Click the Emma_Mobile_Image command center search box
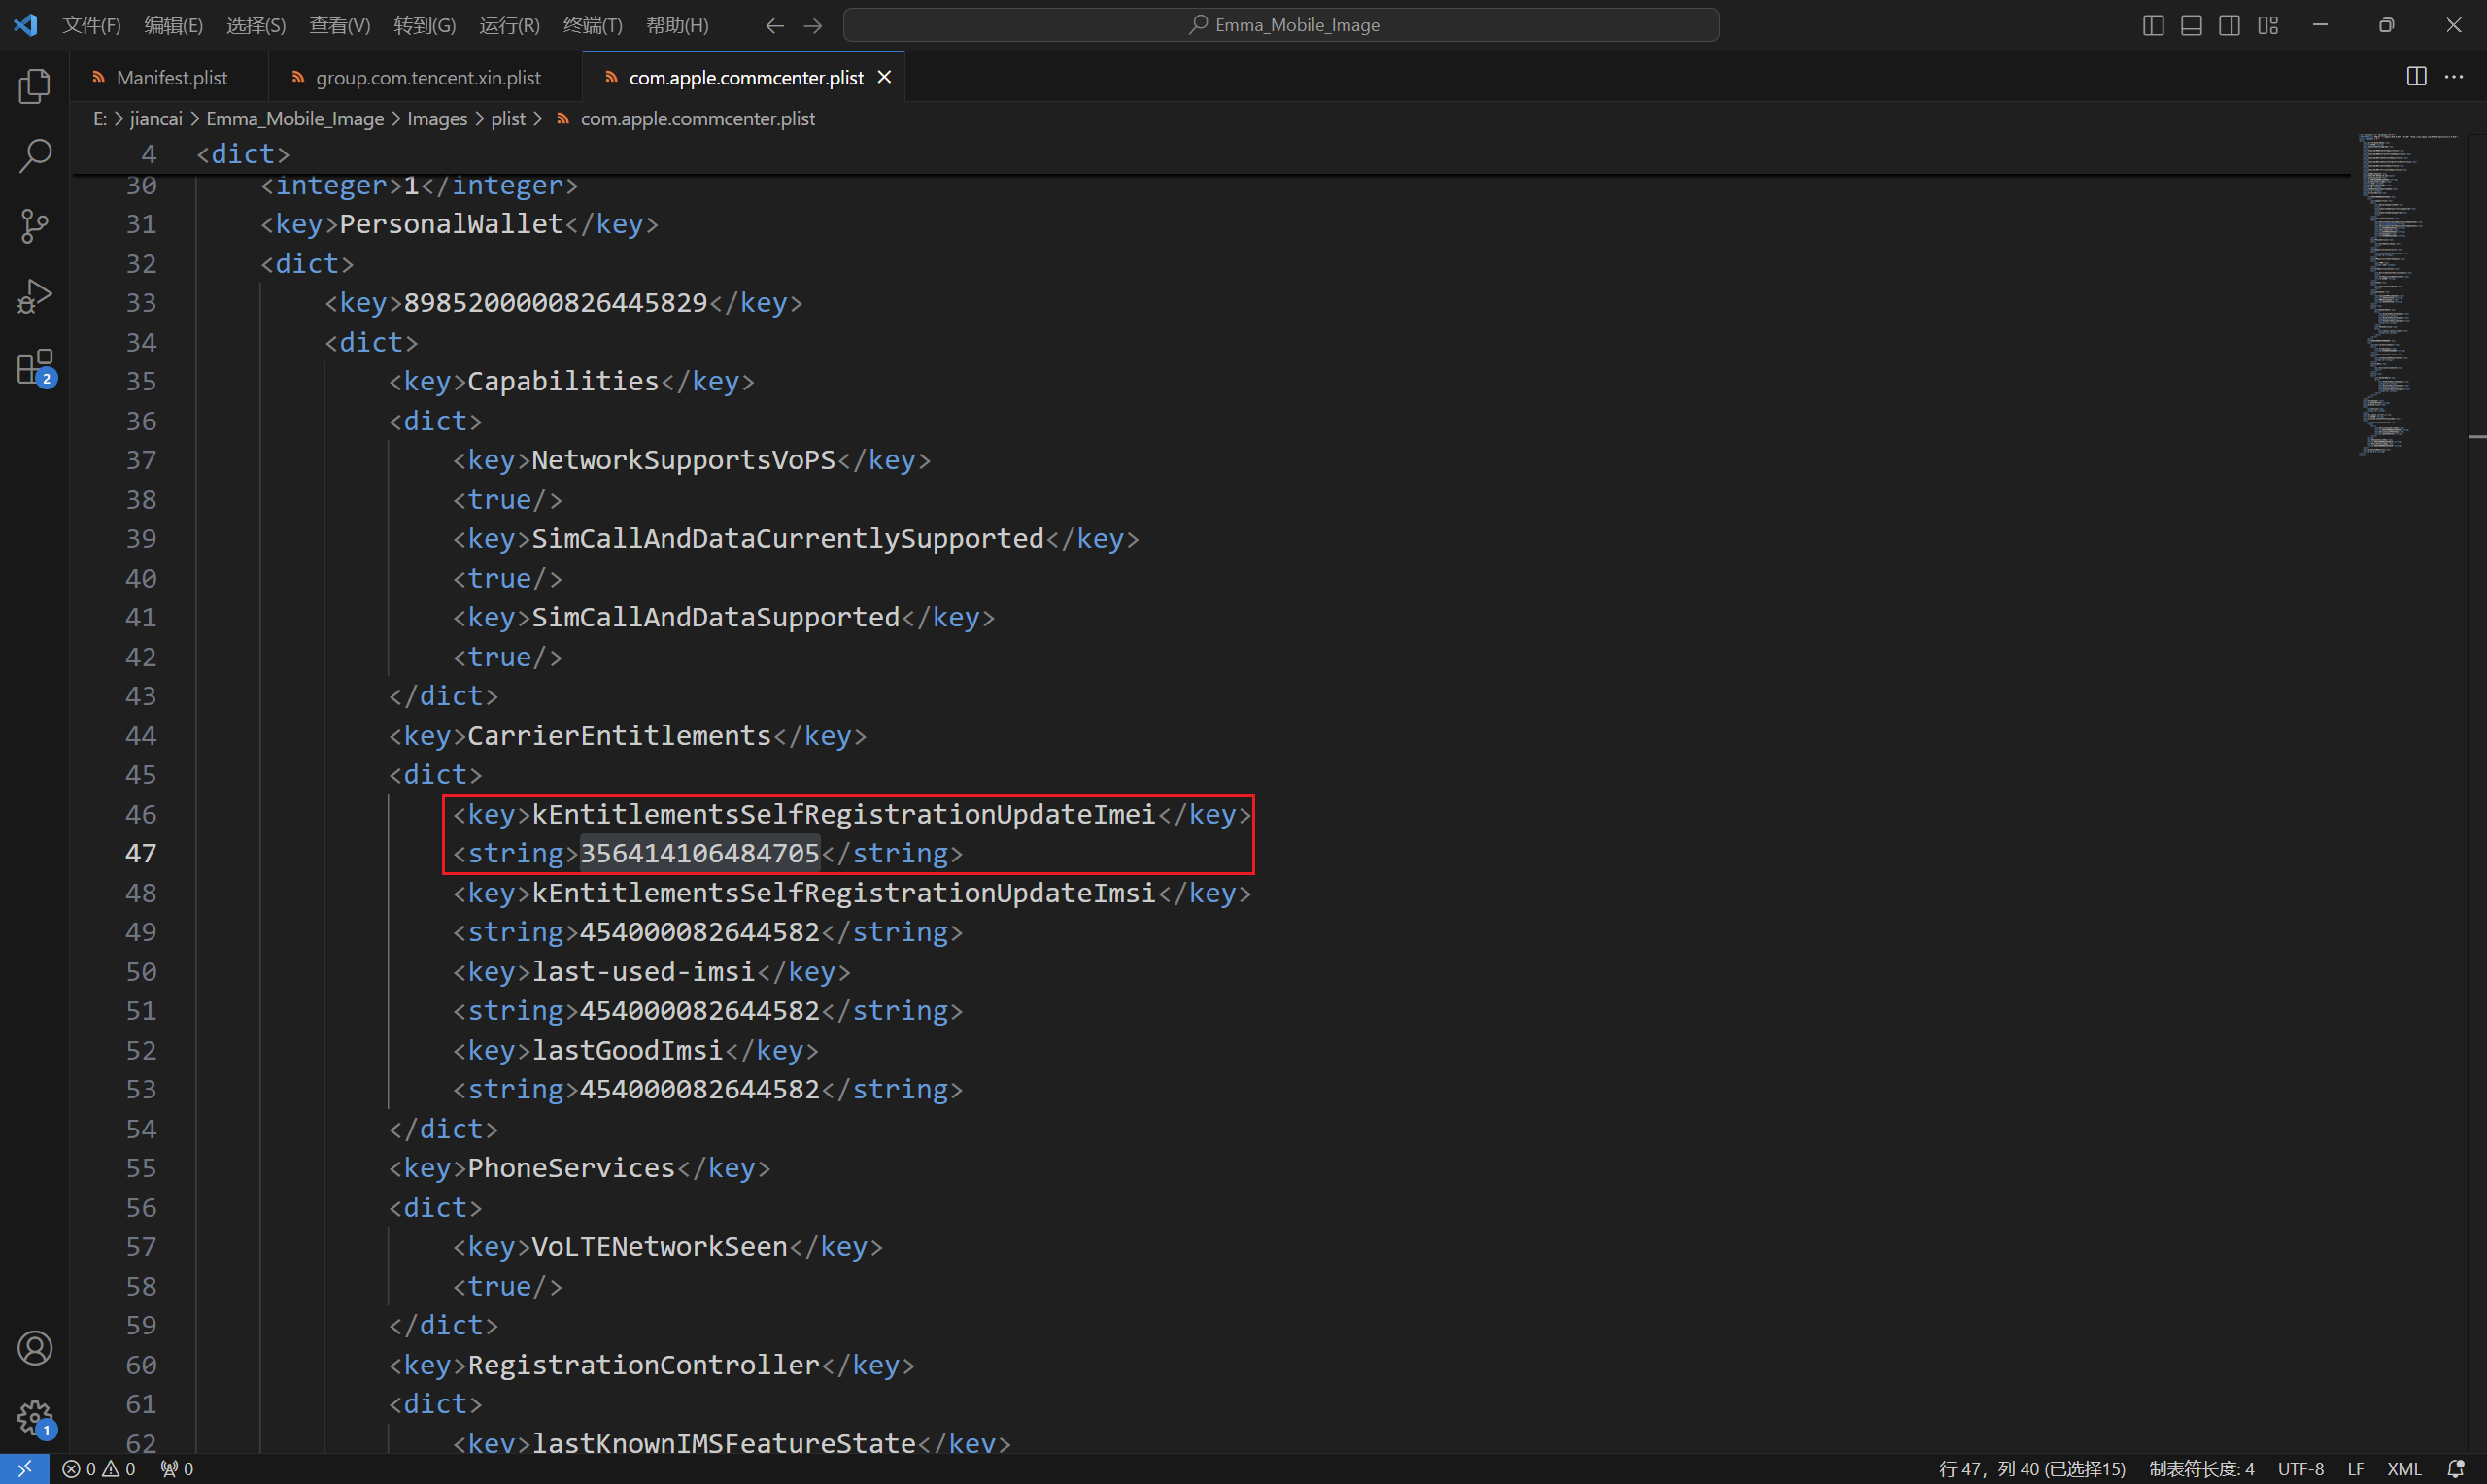 [x=1281, y=25]
